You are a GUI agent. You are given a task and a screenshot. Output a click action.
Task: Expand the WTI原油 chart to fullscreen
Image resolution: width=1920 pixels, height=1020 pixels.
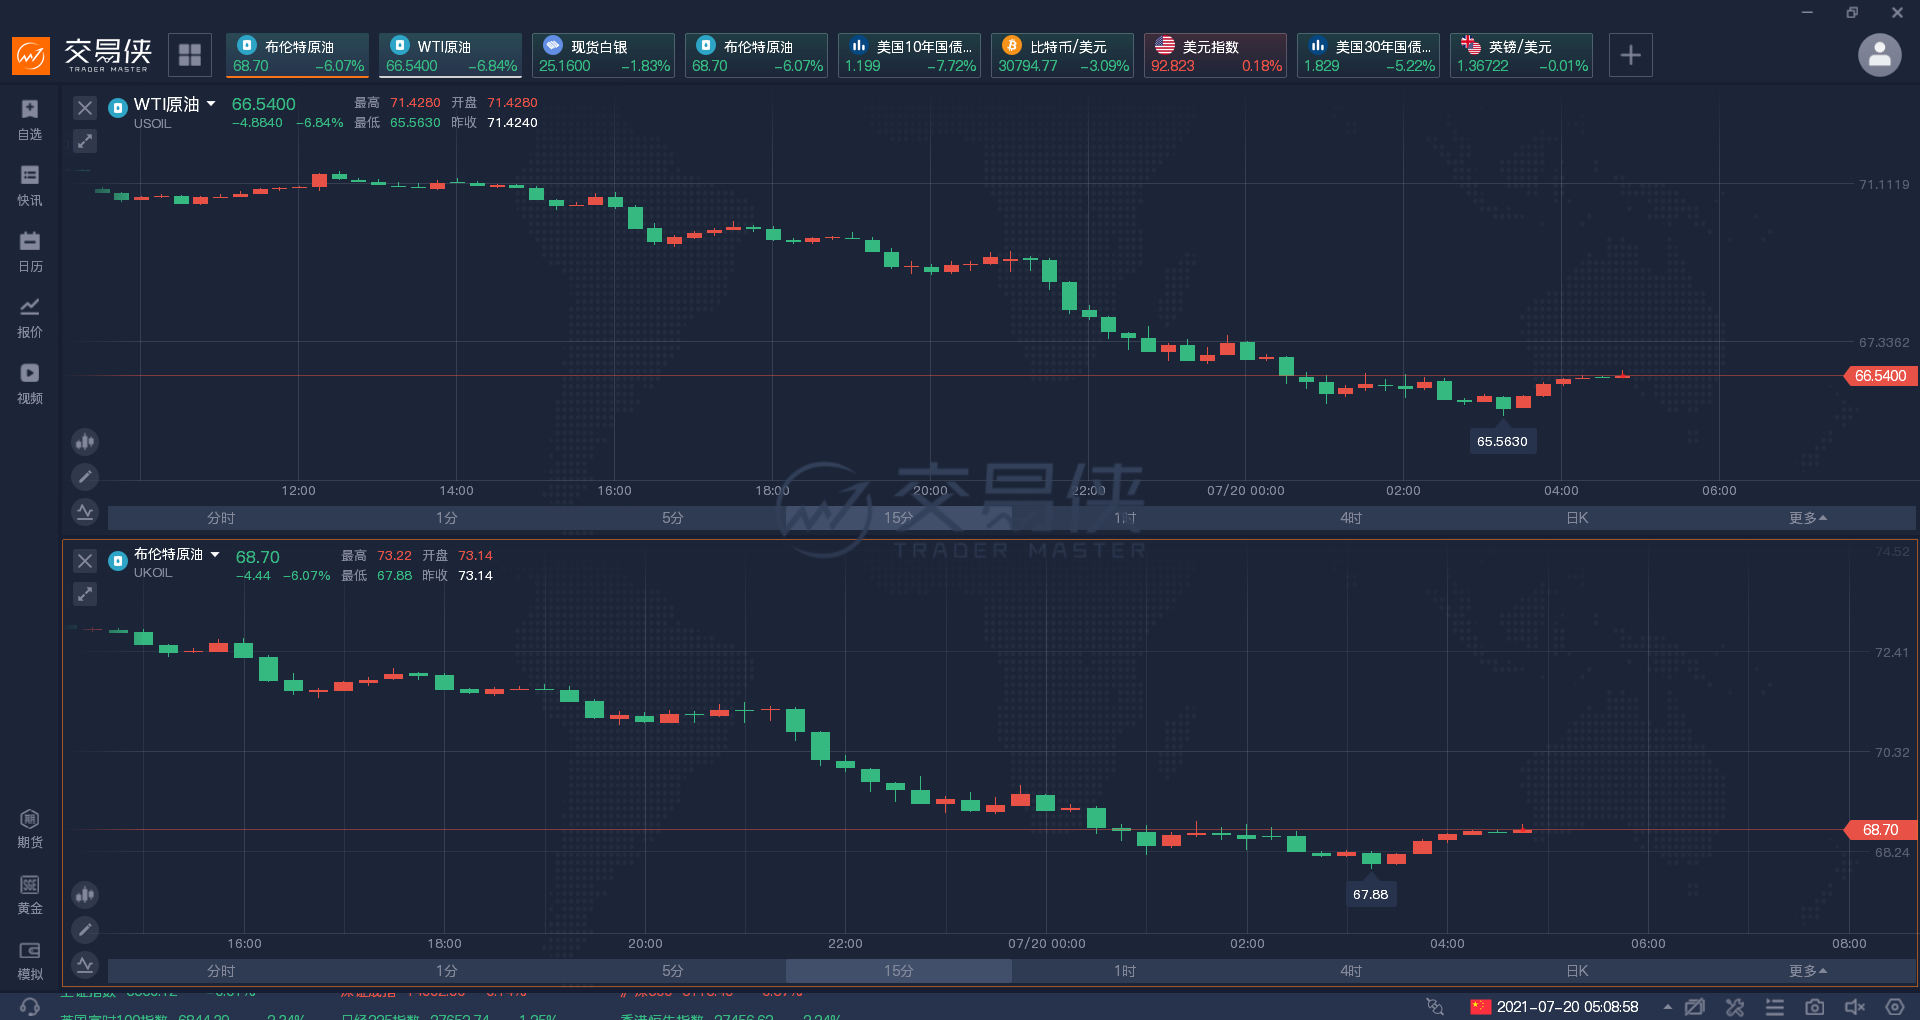click(85, 141)
